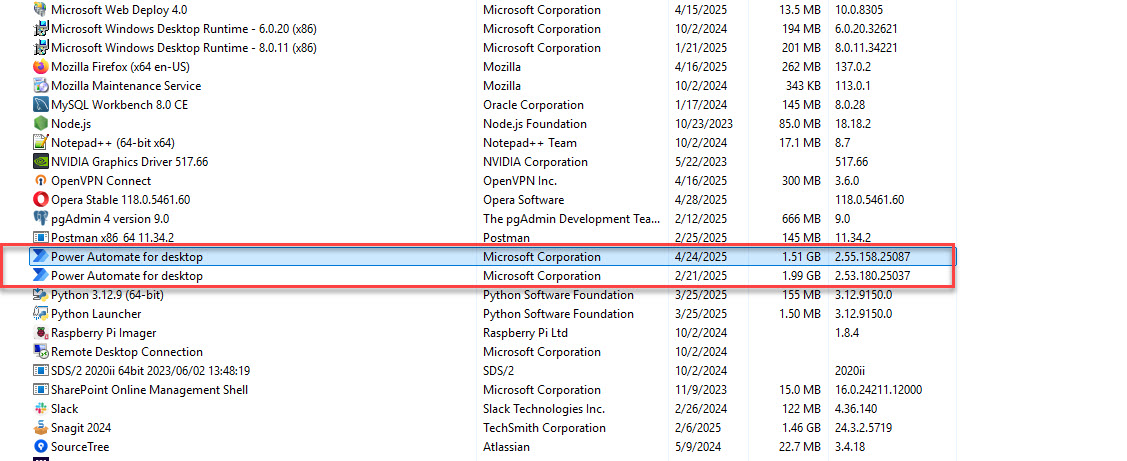
Task: Click the Mozilla Firefox icon
Action: (40, 67)
